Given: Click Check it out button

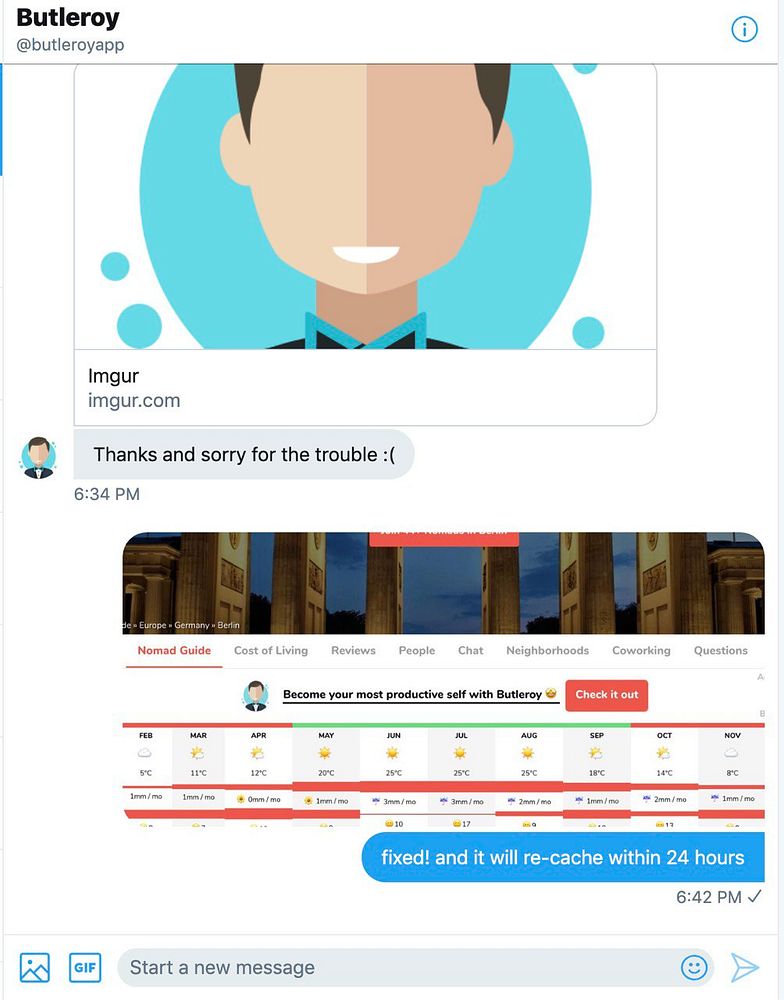Looking at the screenshot, I should coord(607,695).
